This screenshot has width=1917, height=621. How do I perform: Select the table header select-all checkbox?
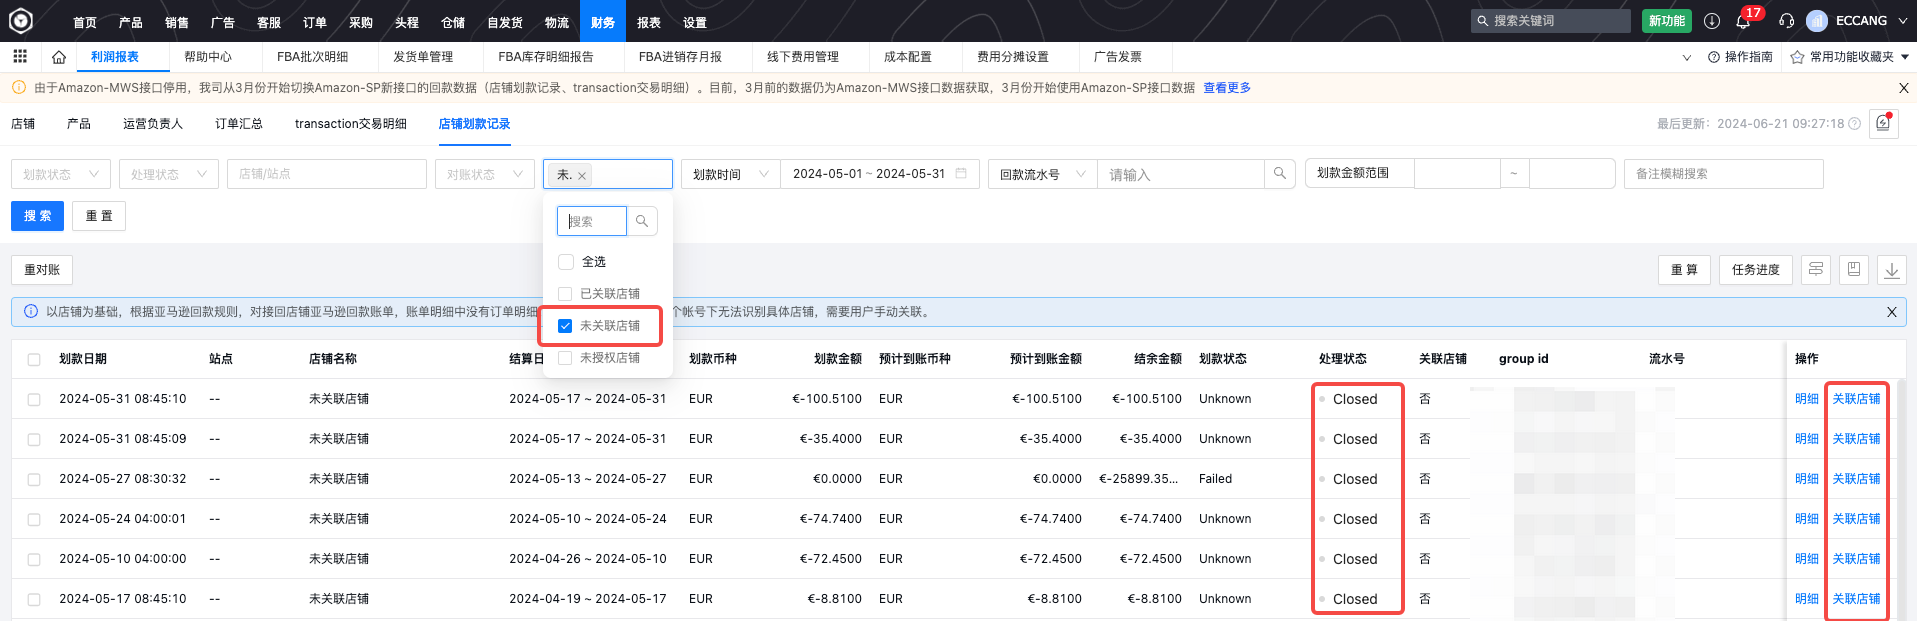click(x=34, y=359)
